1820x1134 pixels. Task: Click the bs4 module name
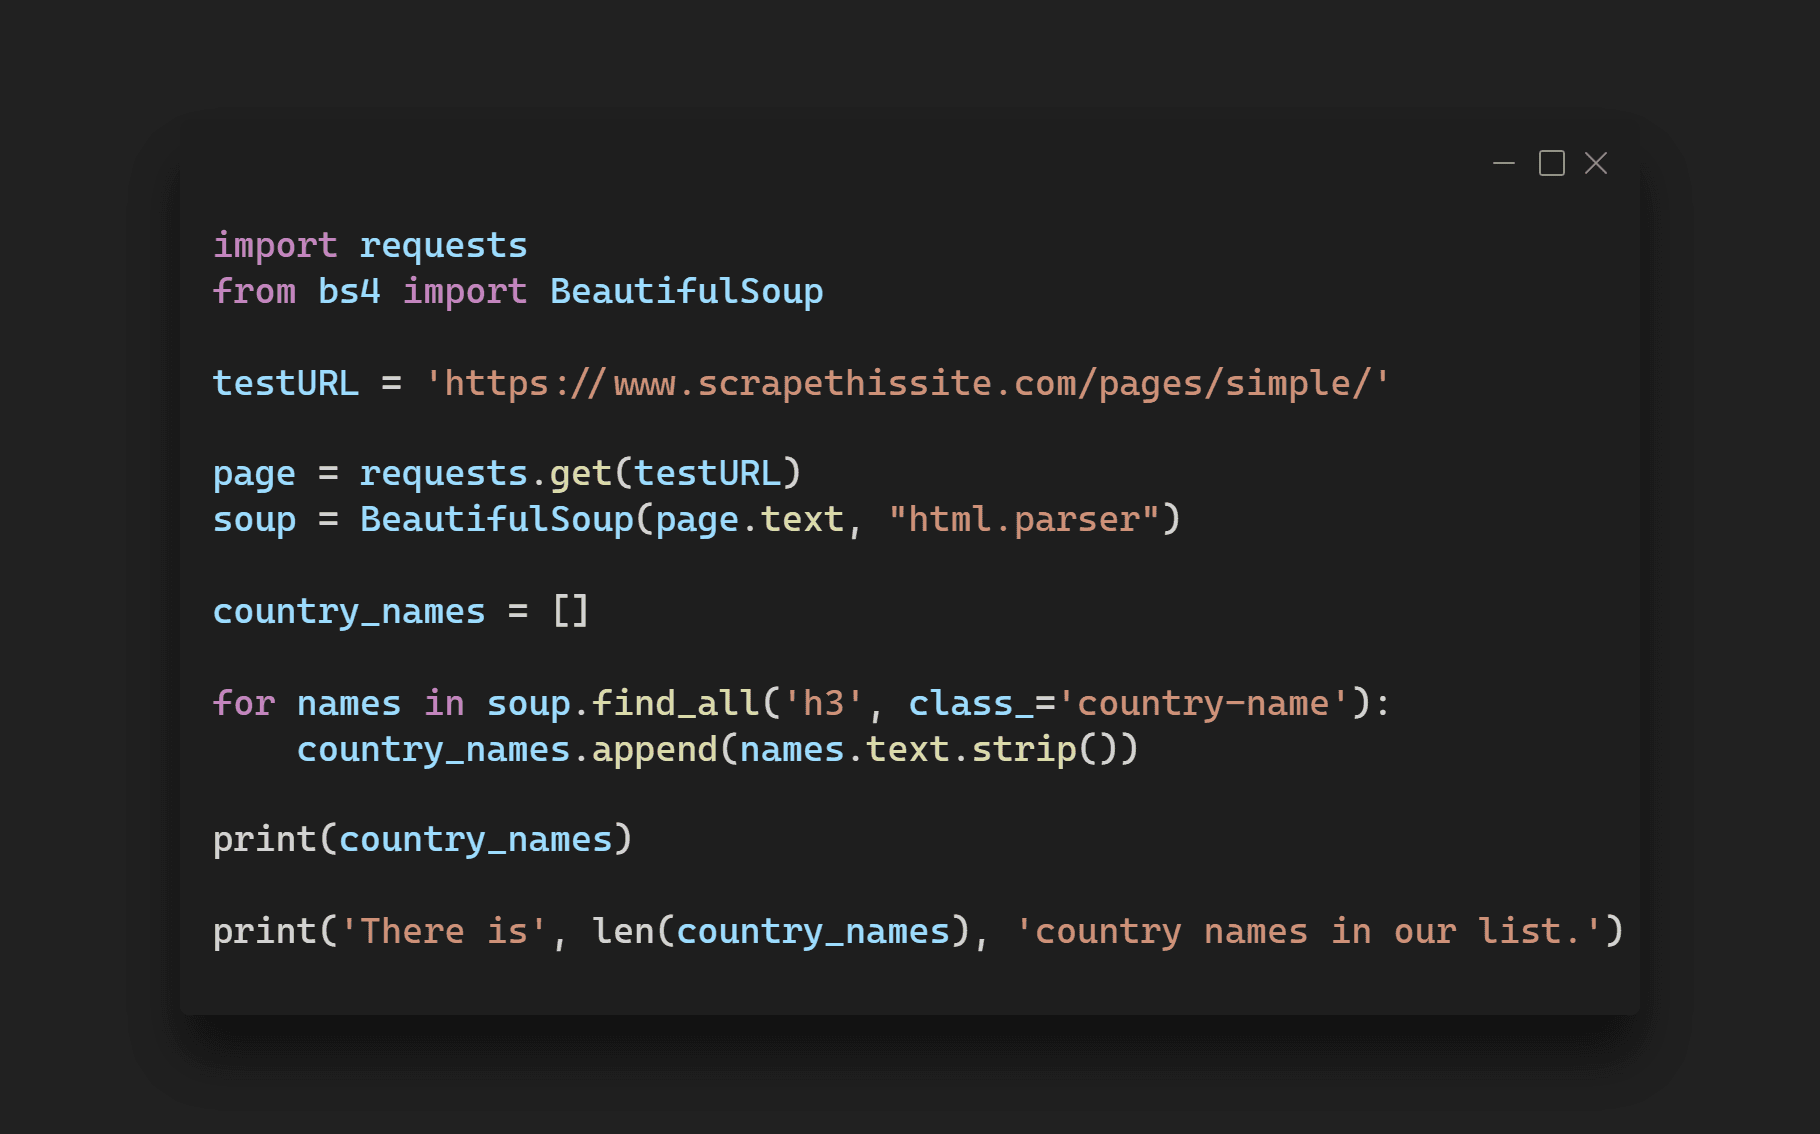pos(349,291)
